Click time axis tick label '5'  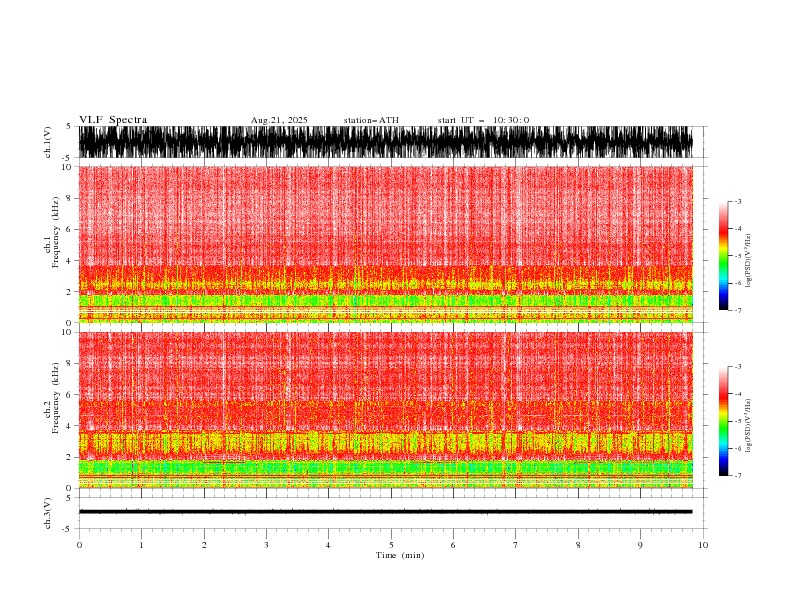pyautogui.click(x=391, y=545)
